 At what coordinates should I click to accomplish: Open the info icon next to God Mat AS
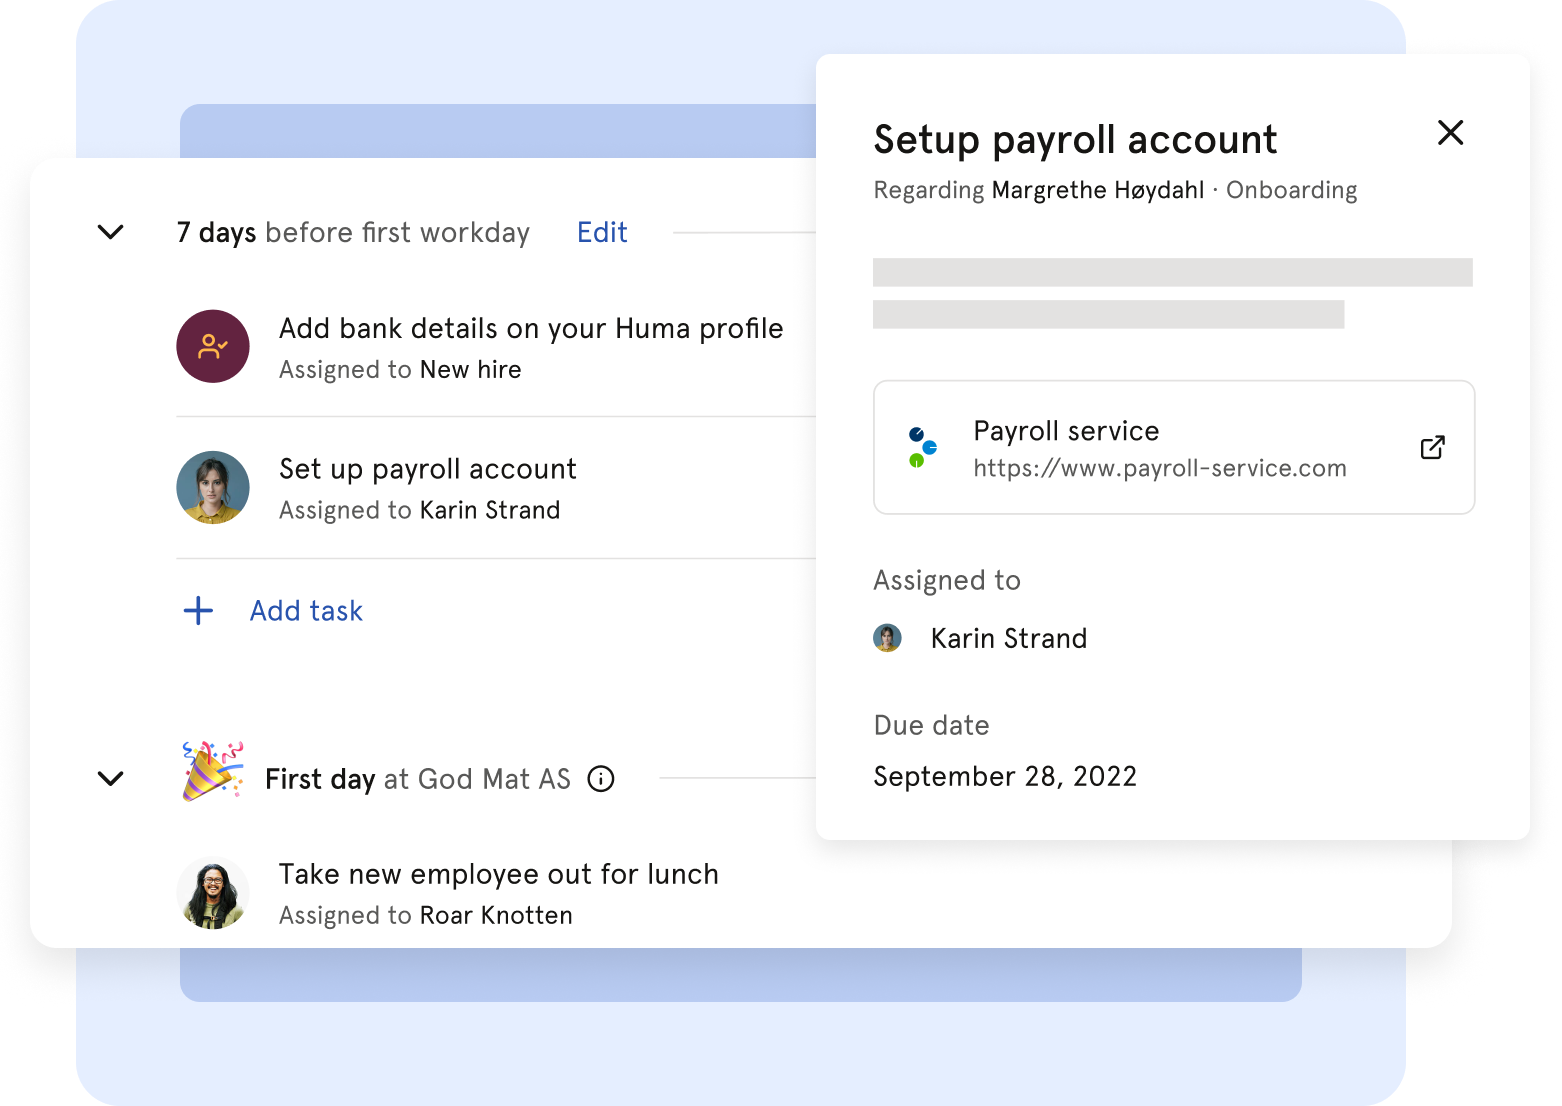[601, 779]
